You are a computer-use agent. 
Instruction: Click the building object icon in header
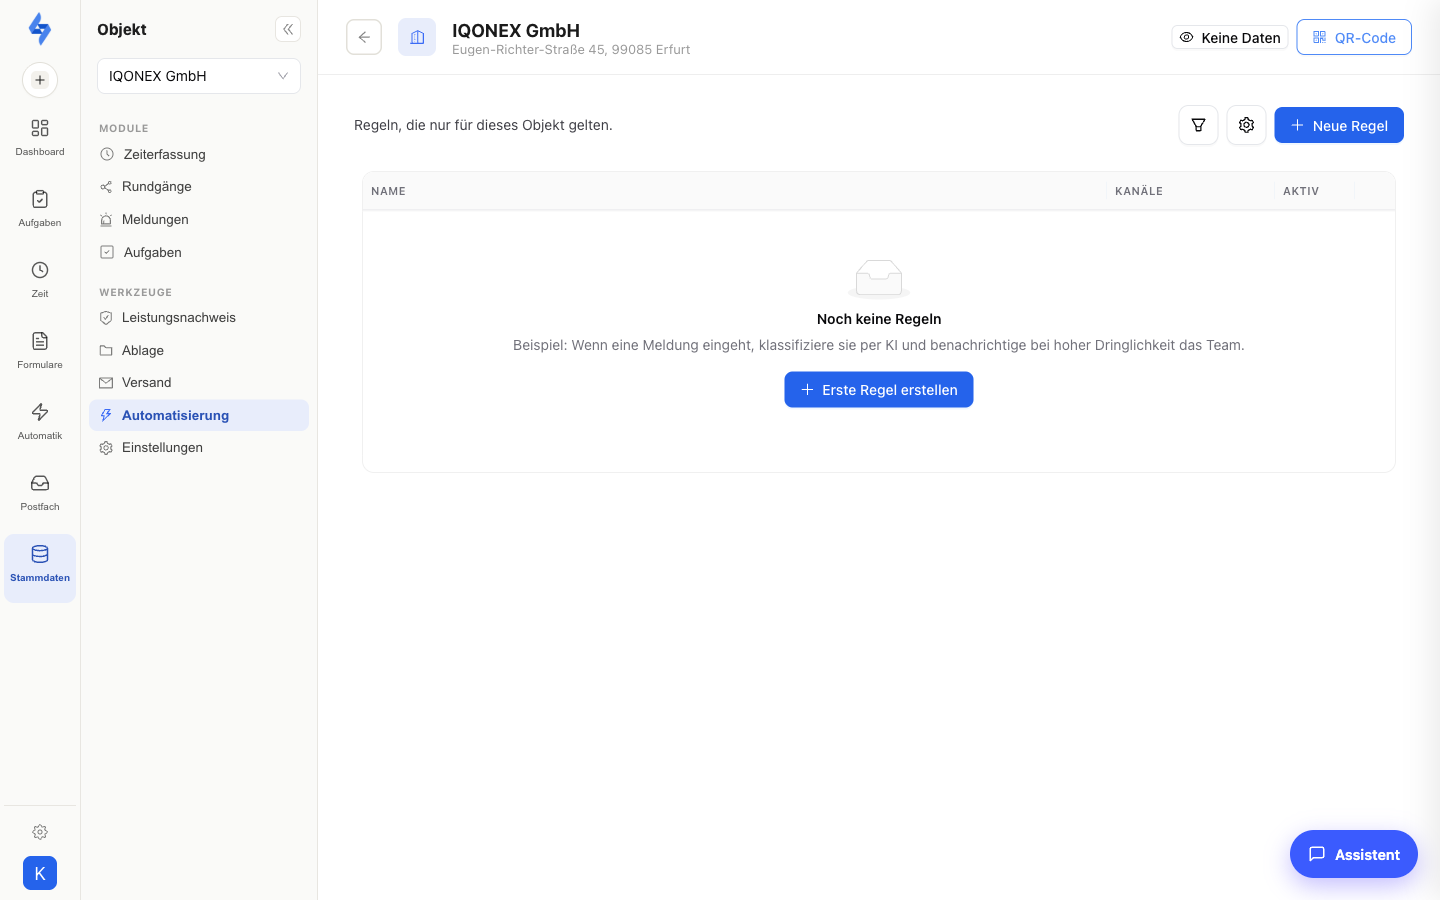click(417, 37)
